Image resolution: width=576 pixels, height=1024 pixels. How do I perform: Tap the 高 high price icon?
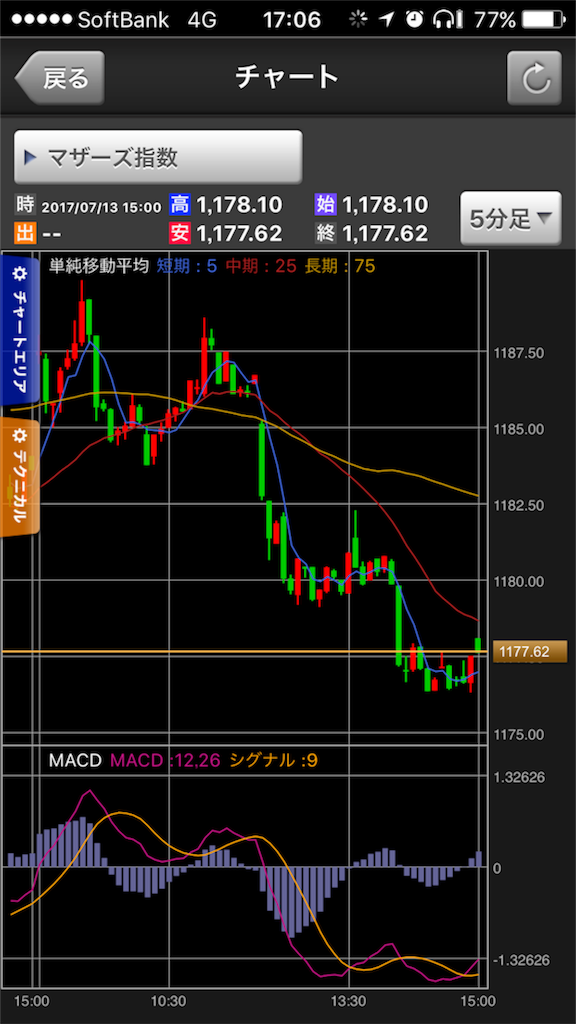179,205
